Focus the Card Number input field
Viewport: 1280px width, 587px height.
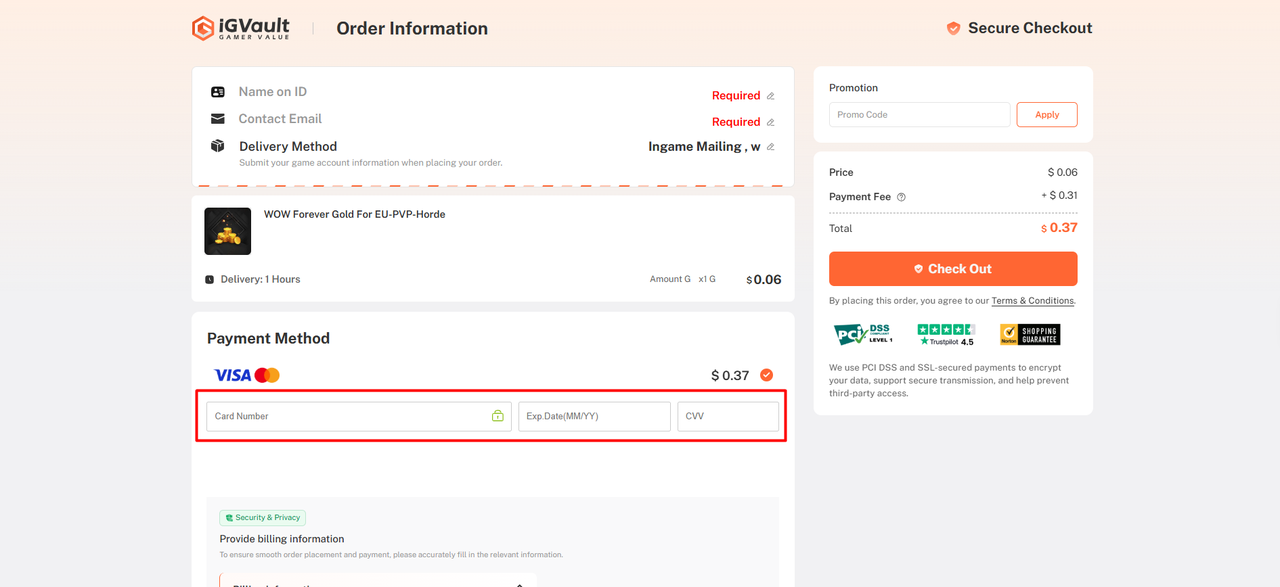tap(359, 416)
